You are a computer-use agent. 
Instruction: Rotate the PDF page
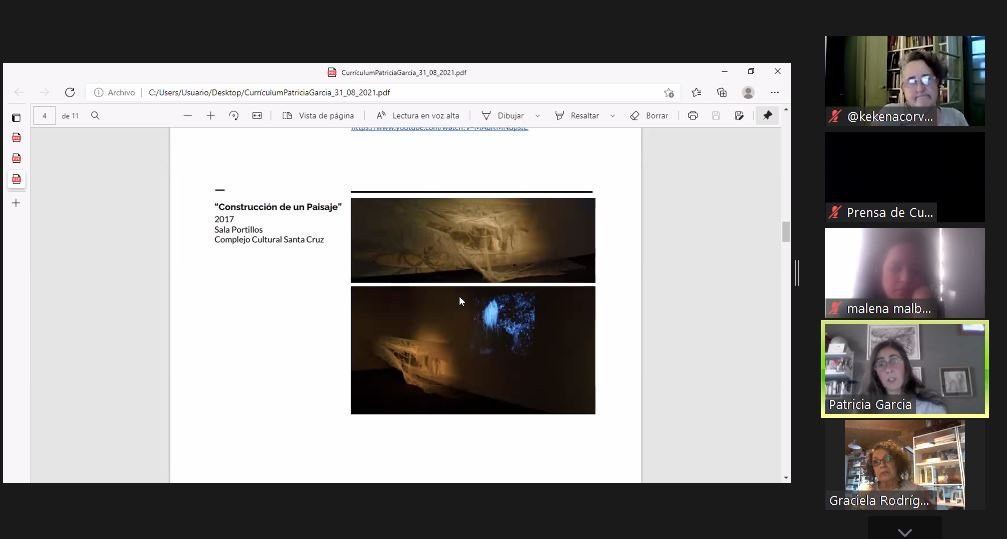[x=234, y=116]
